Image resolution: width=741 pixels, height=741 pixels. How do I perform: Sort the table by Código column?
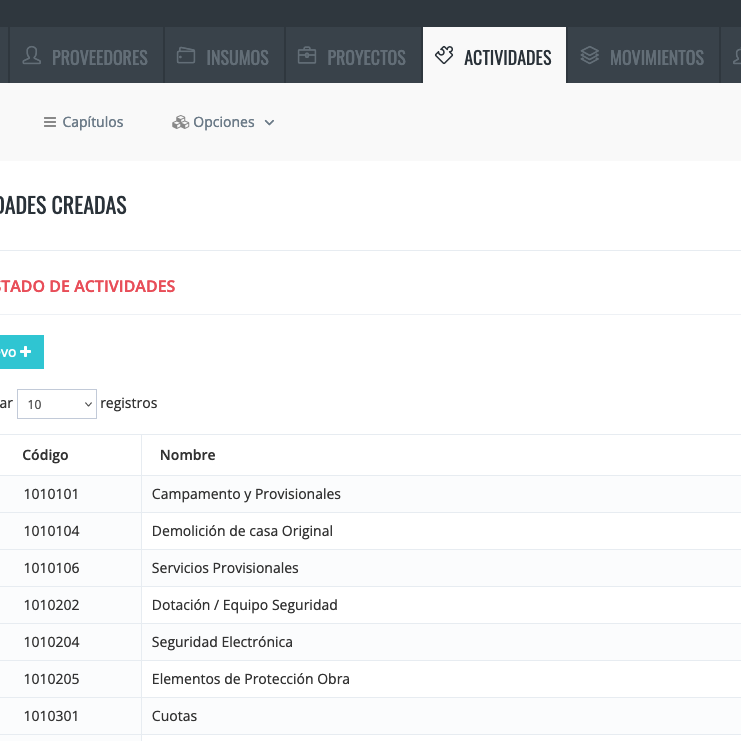[x=45, y=455]
